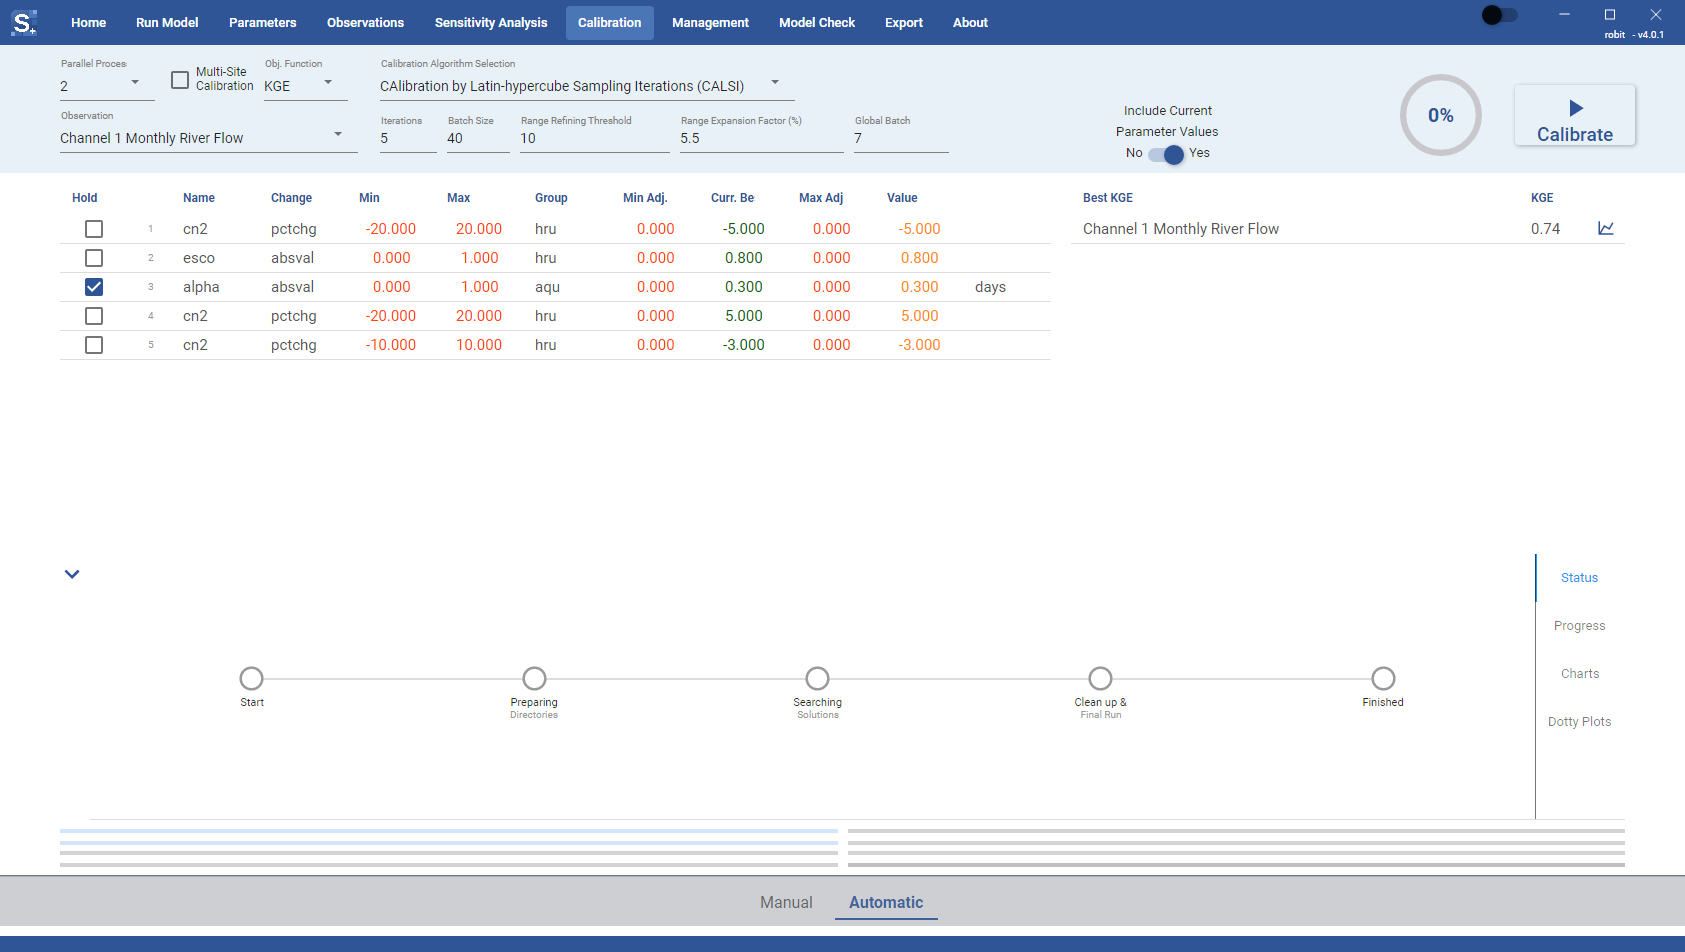1685x952 pixels.
Task: Enable Multi-Site Calibration checkbox
Action: [180, 80]
